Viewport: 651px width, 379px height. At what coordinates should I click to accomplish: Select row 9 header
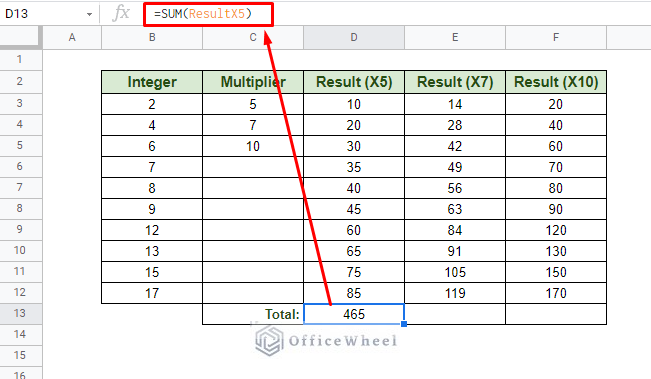coord(21,230)
